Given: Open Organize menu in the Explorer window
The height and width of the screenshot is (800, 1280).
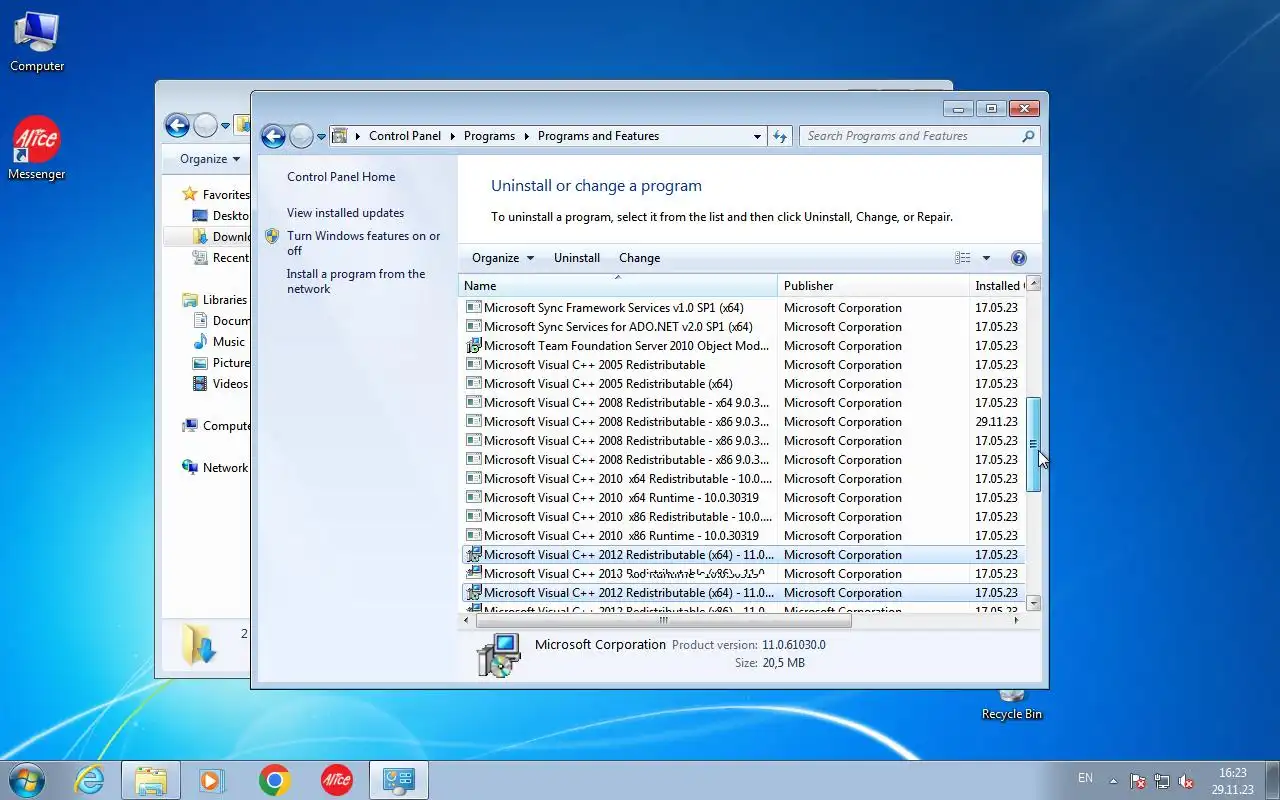Looking at the screenshot, I should point(210,159).
